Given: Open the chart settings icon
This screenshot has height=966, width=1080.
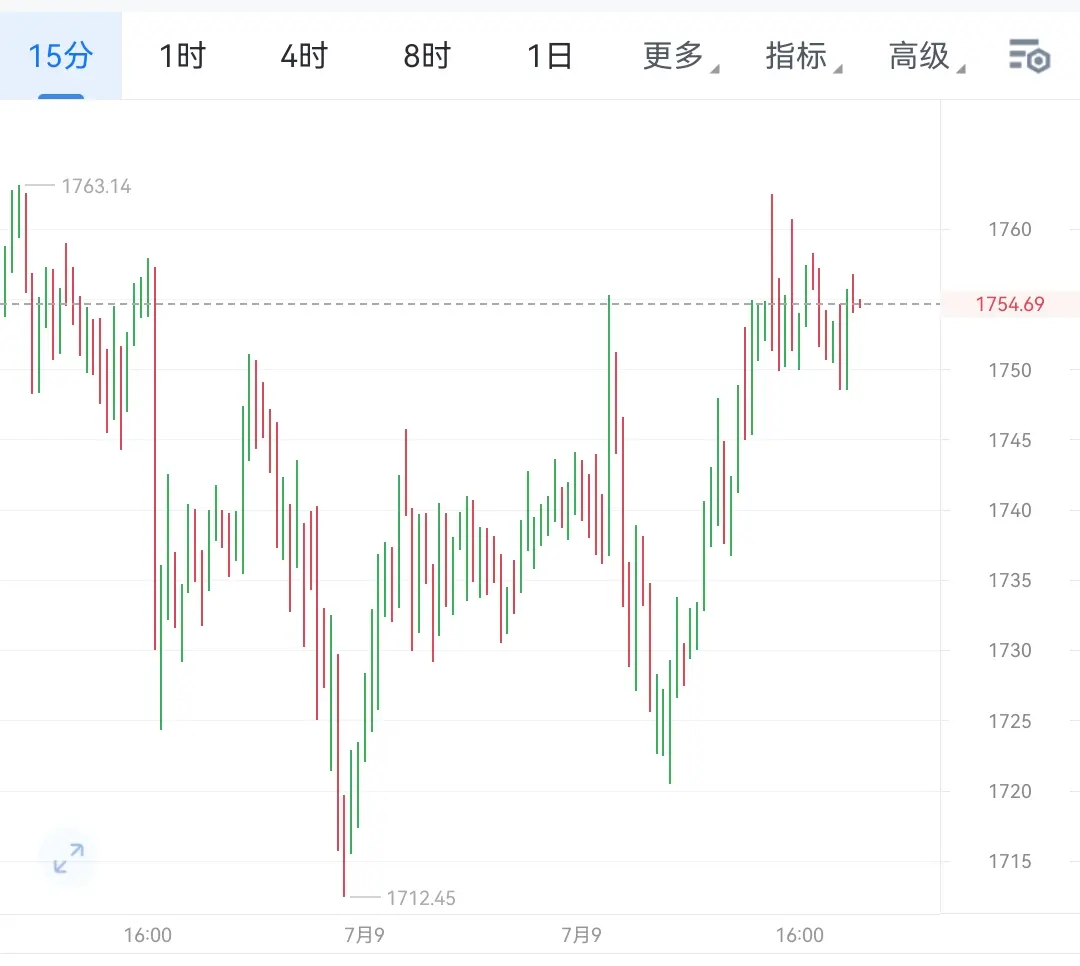Looking at the screenshot, I should point(1029,56).
